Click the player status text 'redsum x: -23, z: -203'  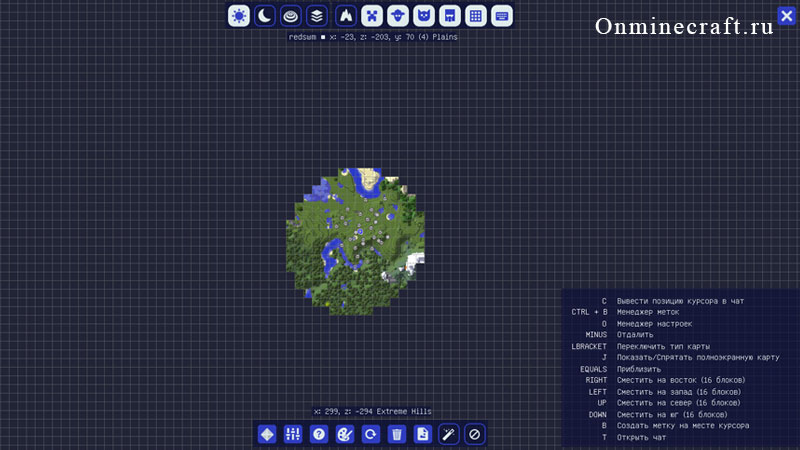pos(373,37)
